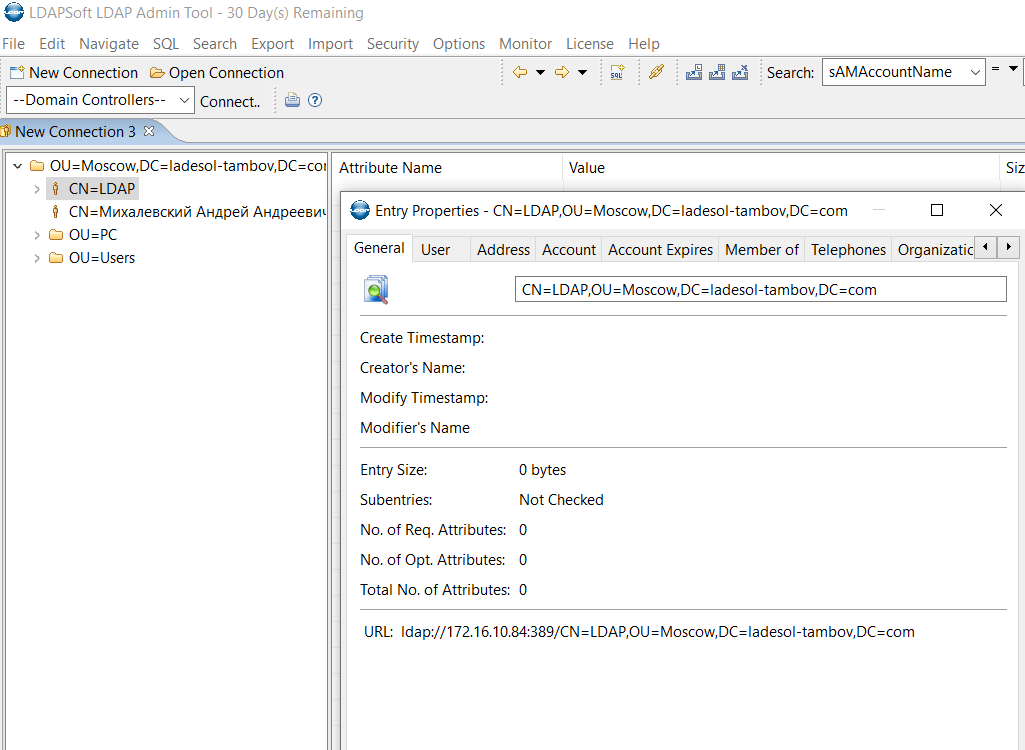The width and height of the screenshot is (1025, 750).
Task: Click the blue help question mark icon
Action: 315,100
